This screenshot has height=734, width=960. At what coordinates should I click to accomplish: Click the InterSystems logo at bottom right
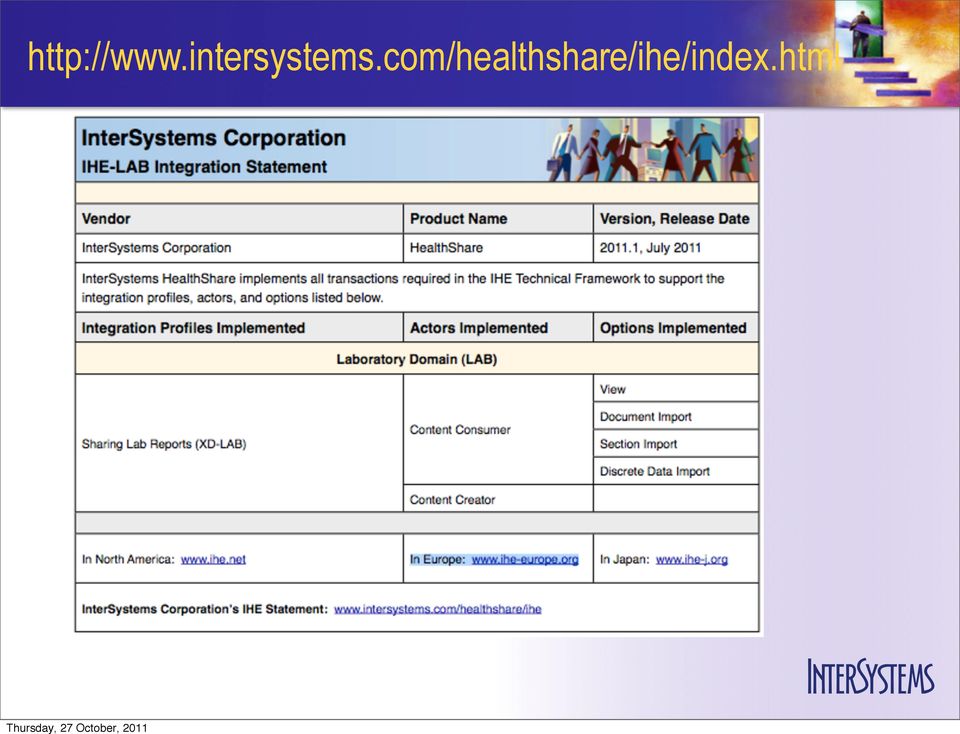tap(871, 676)
